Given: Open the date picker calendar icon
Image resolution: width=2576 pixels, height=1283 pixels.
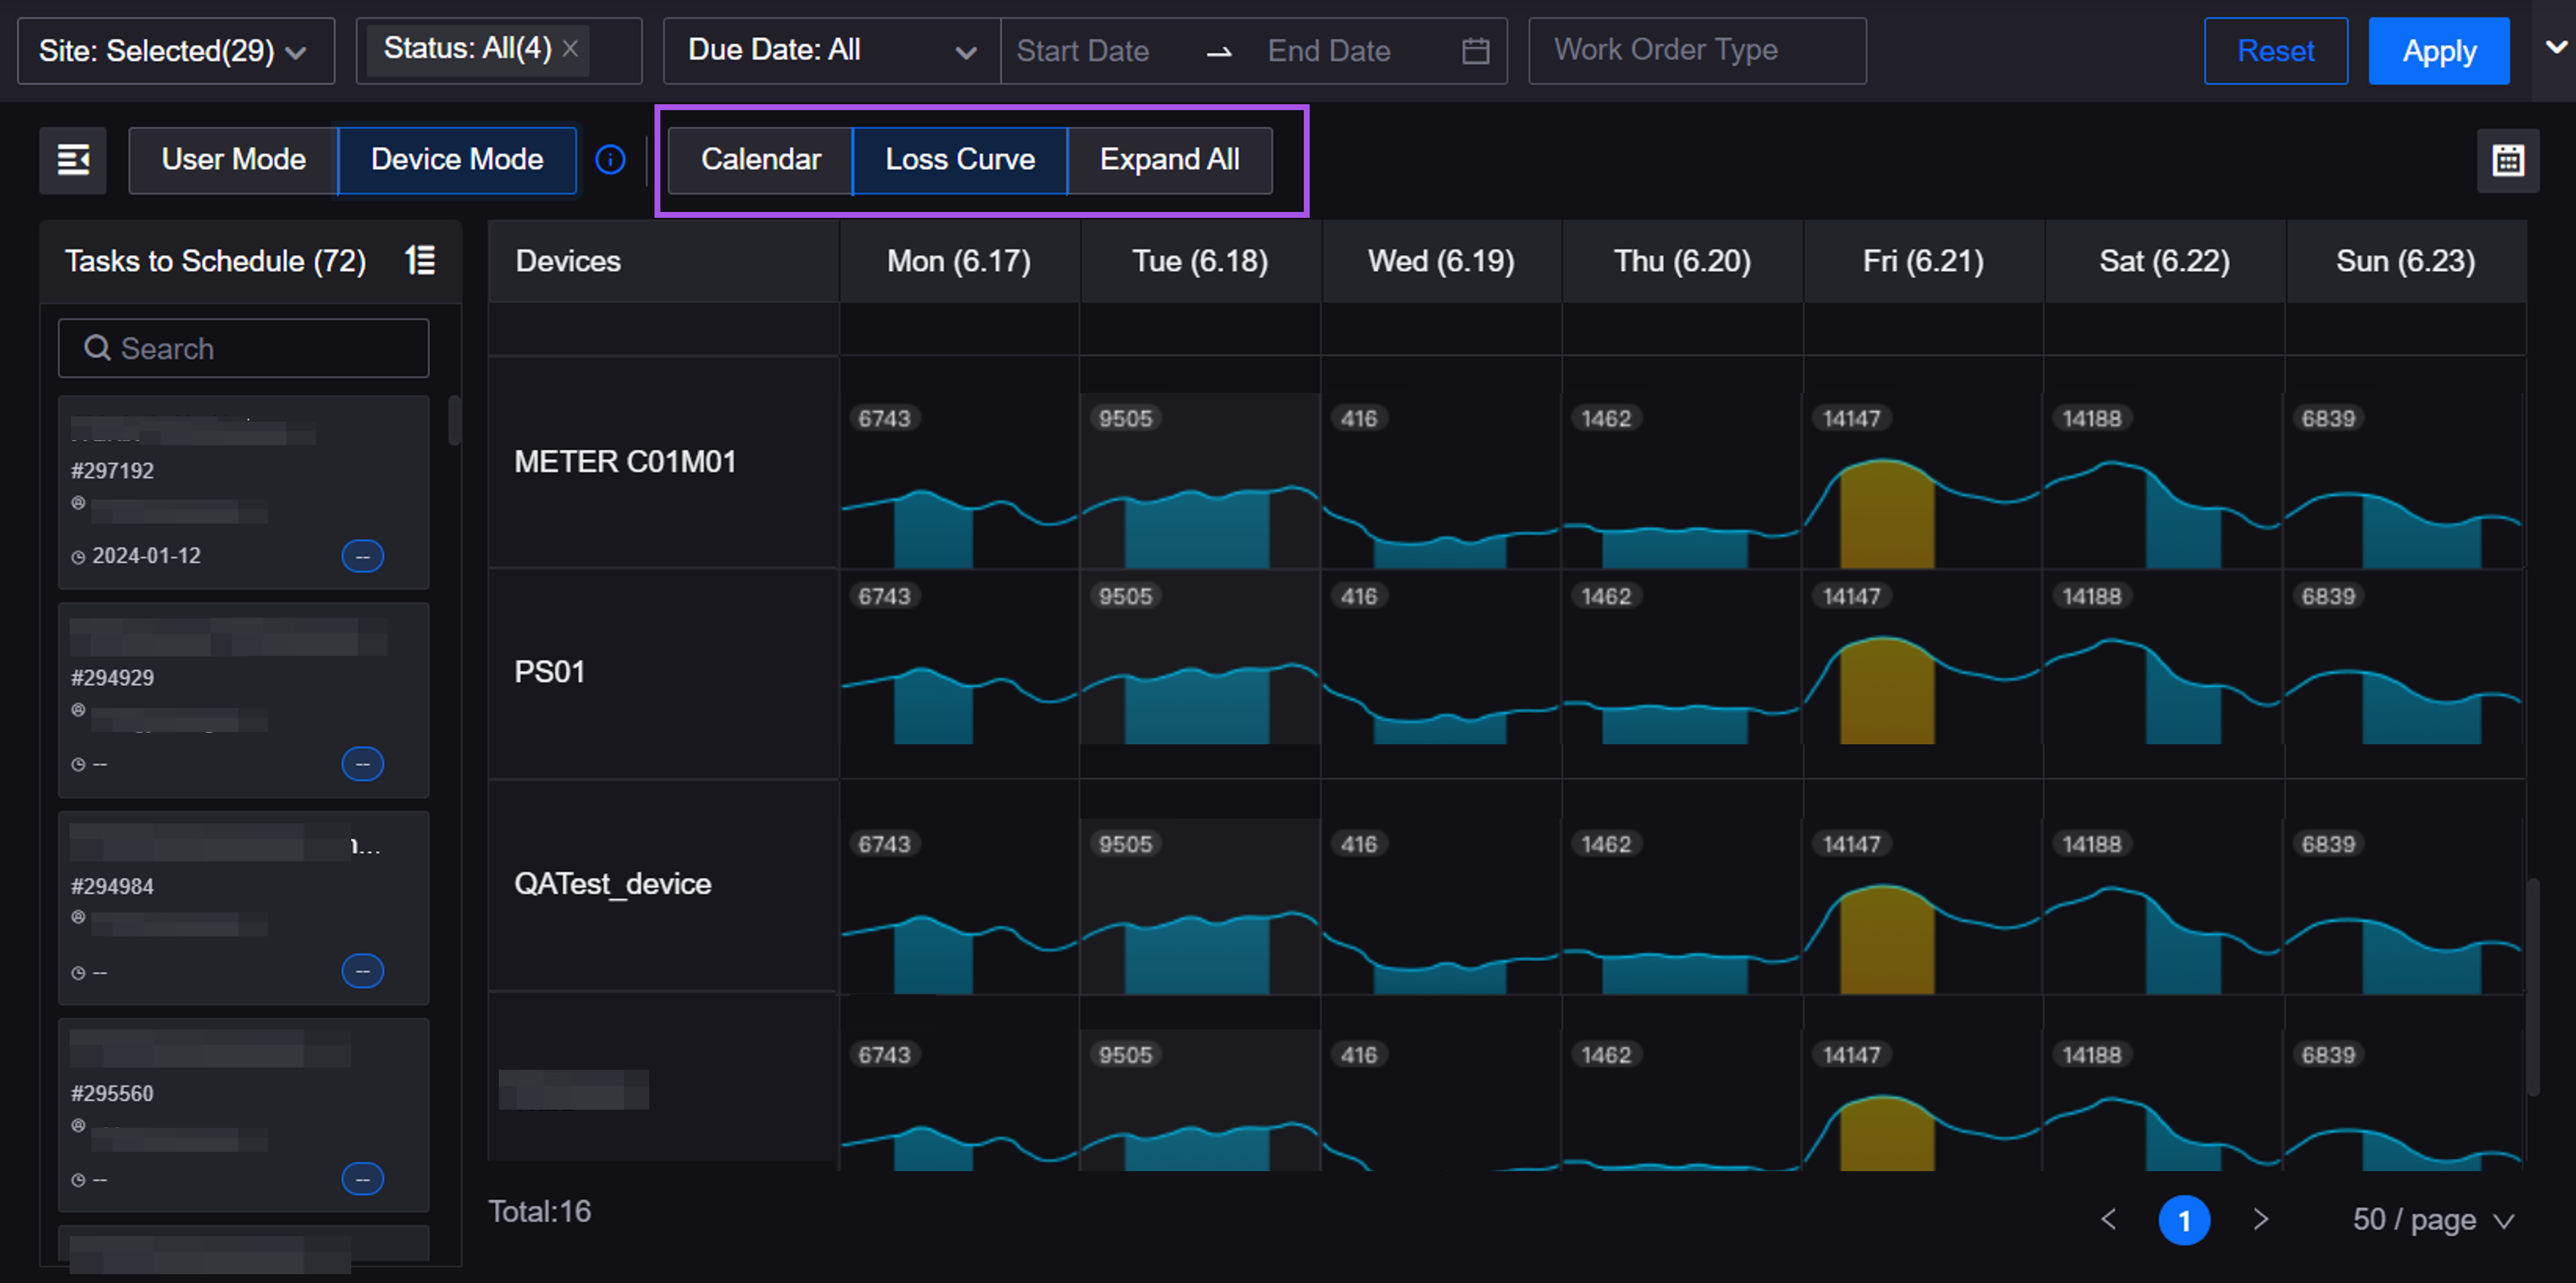Looking at the screenshot, I should (x=1475, y=51).
